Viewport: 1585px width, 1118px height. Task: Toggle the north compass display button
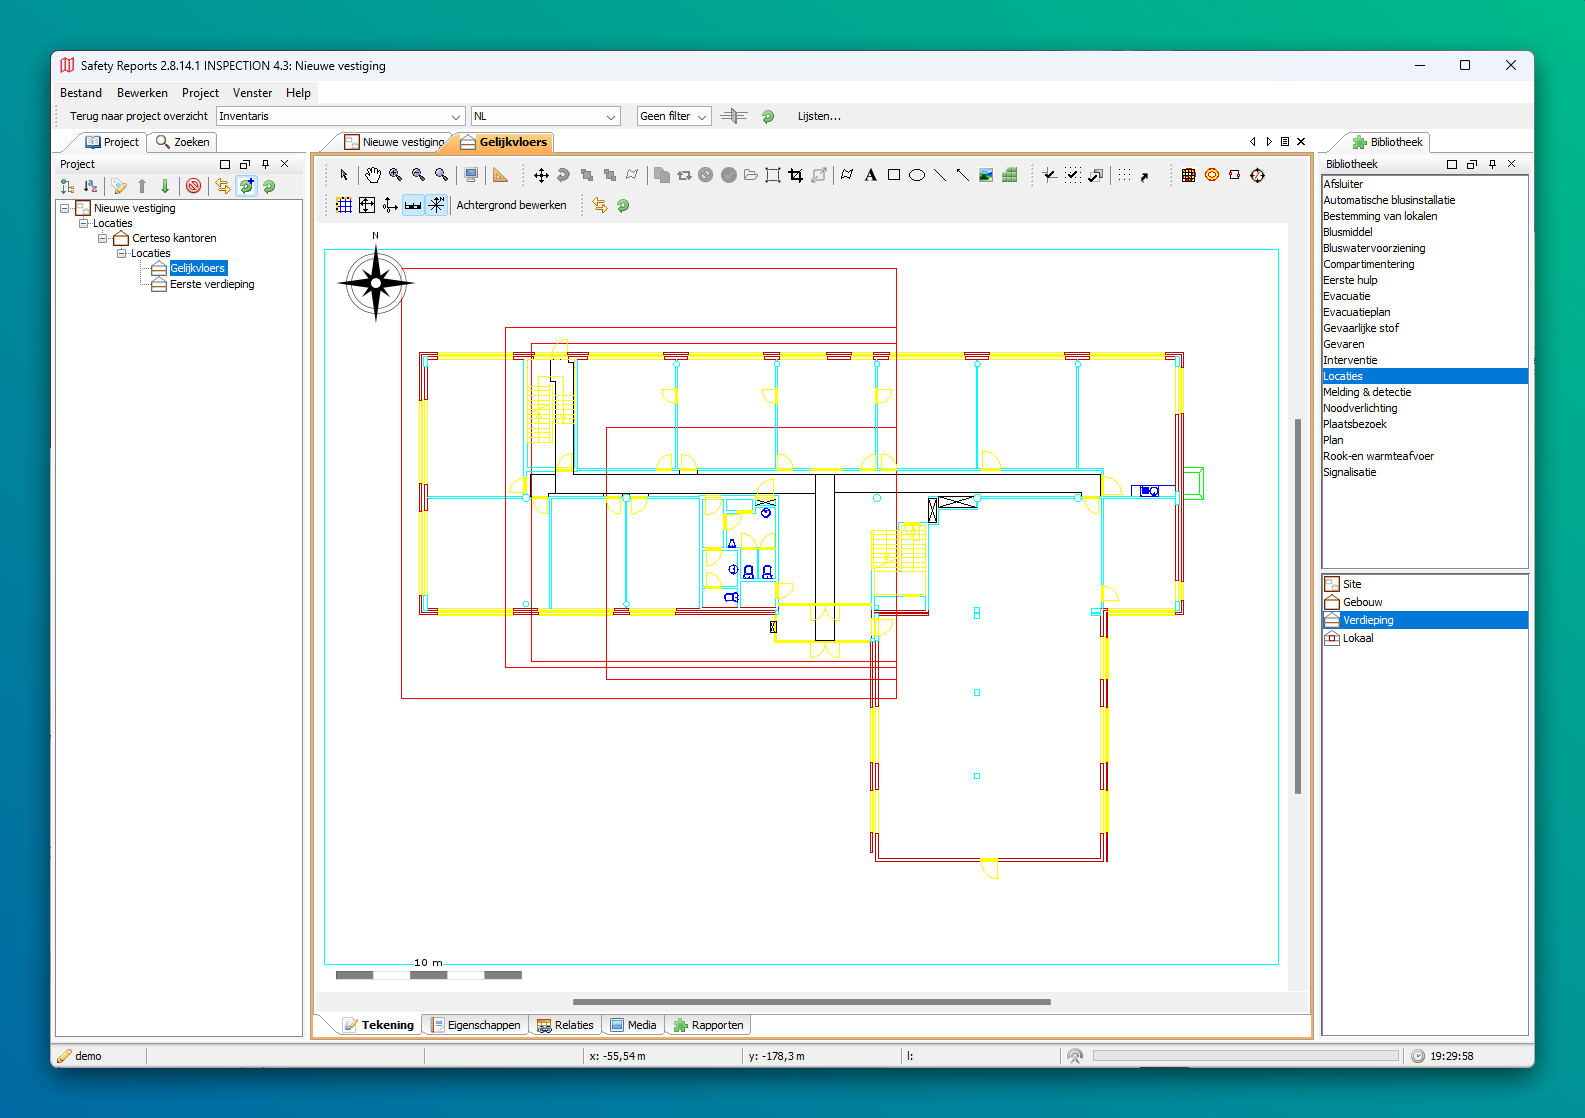437,205
